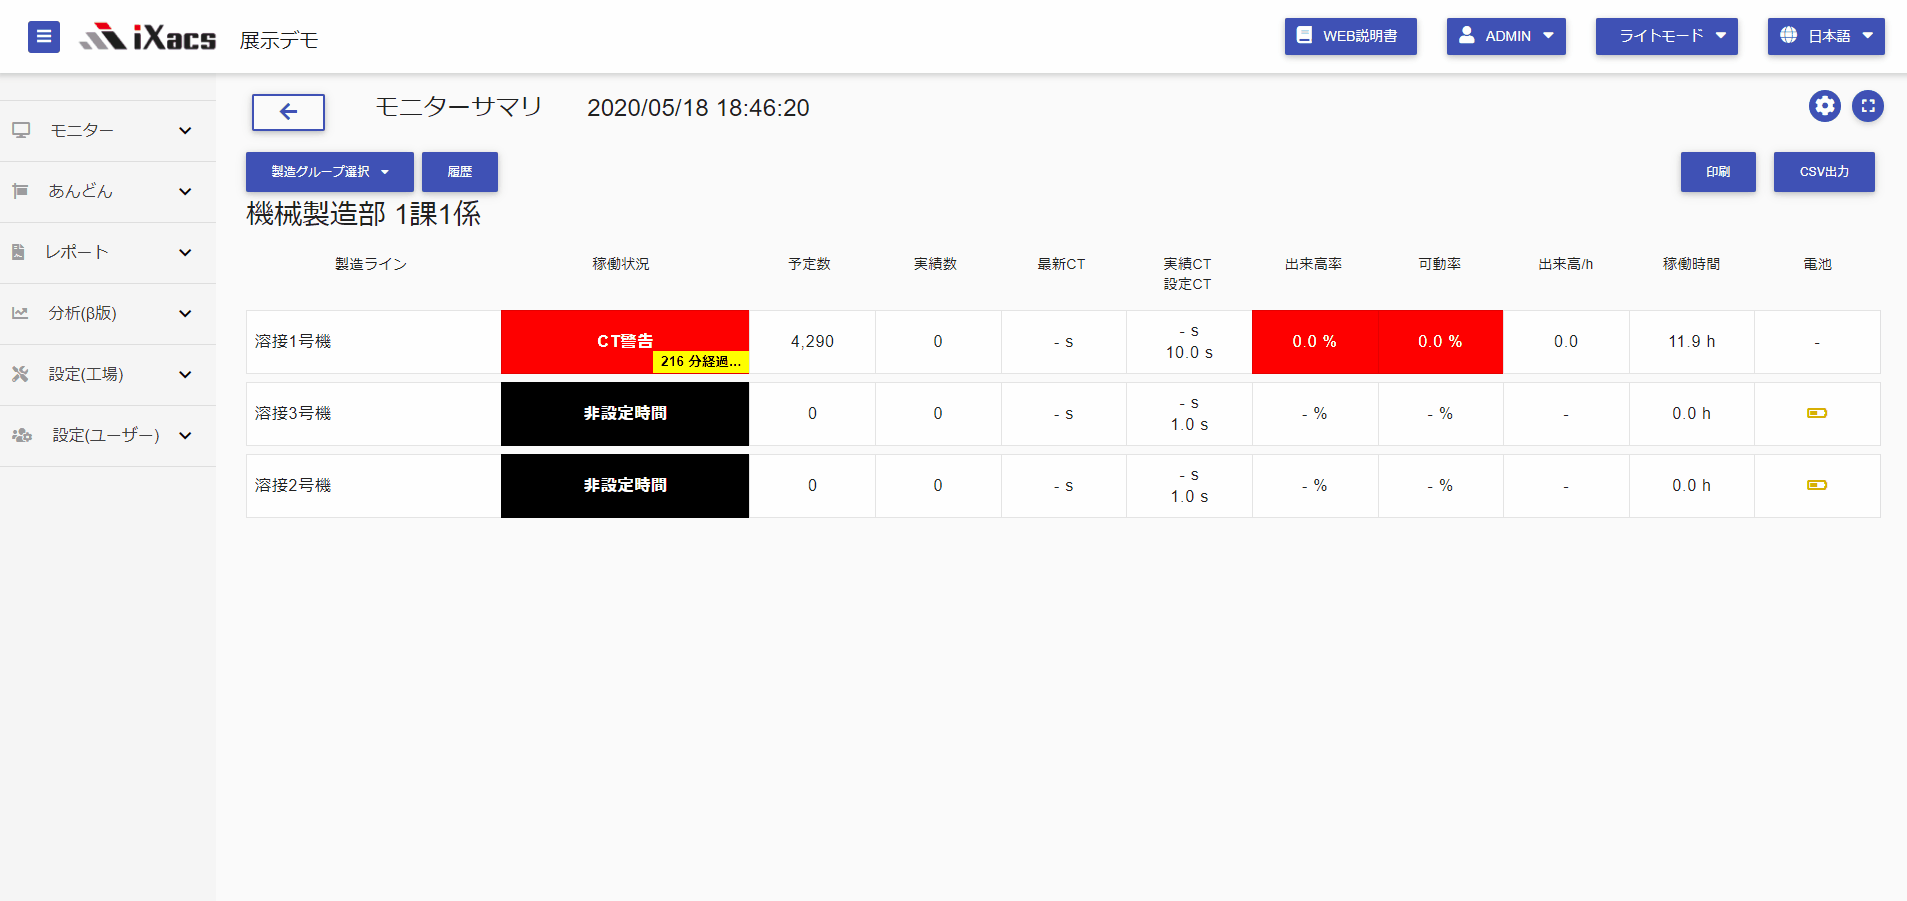Expand the レポート sidebar chevron
This screenshot has height=901, width=1907.
(185, 253)
